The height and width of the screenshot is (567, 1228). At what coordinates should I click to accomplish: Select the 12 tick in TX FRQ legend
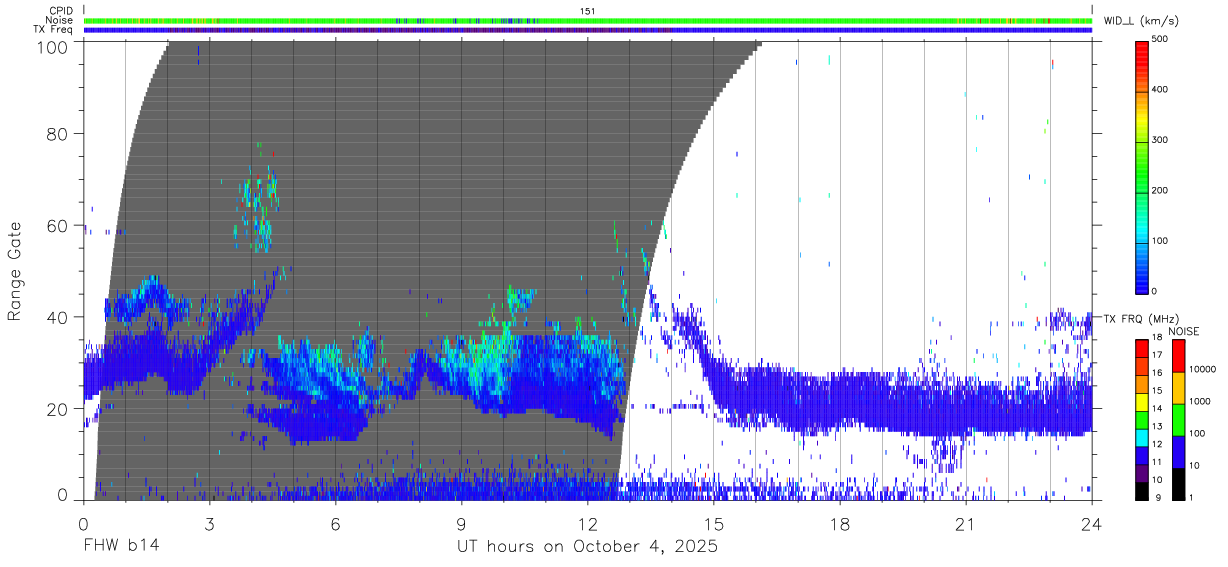pos(1157,444)
